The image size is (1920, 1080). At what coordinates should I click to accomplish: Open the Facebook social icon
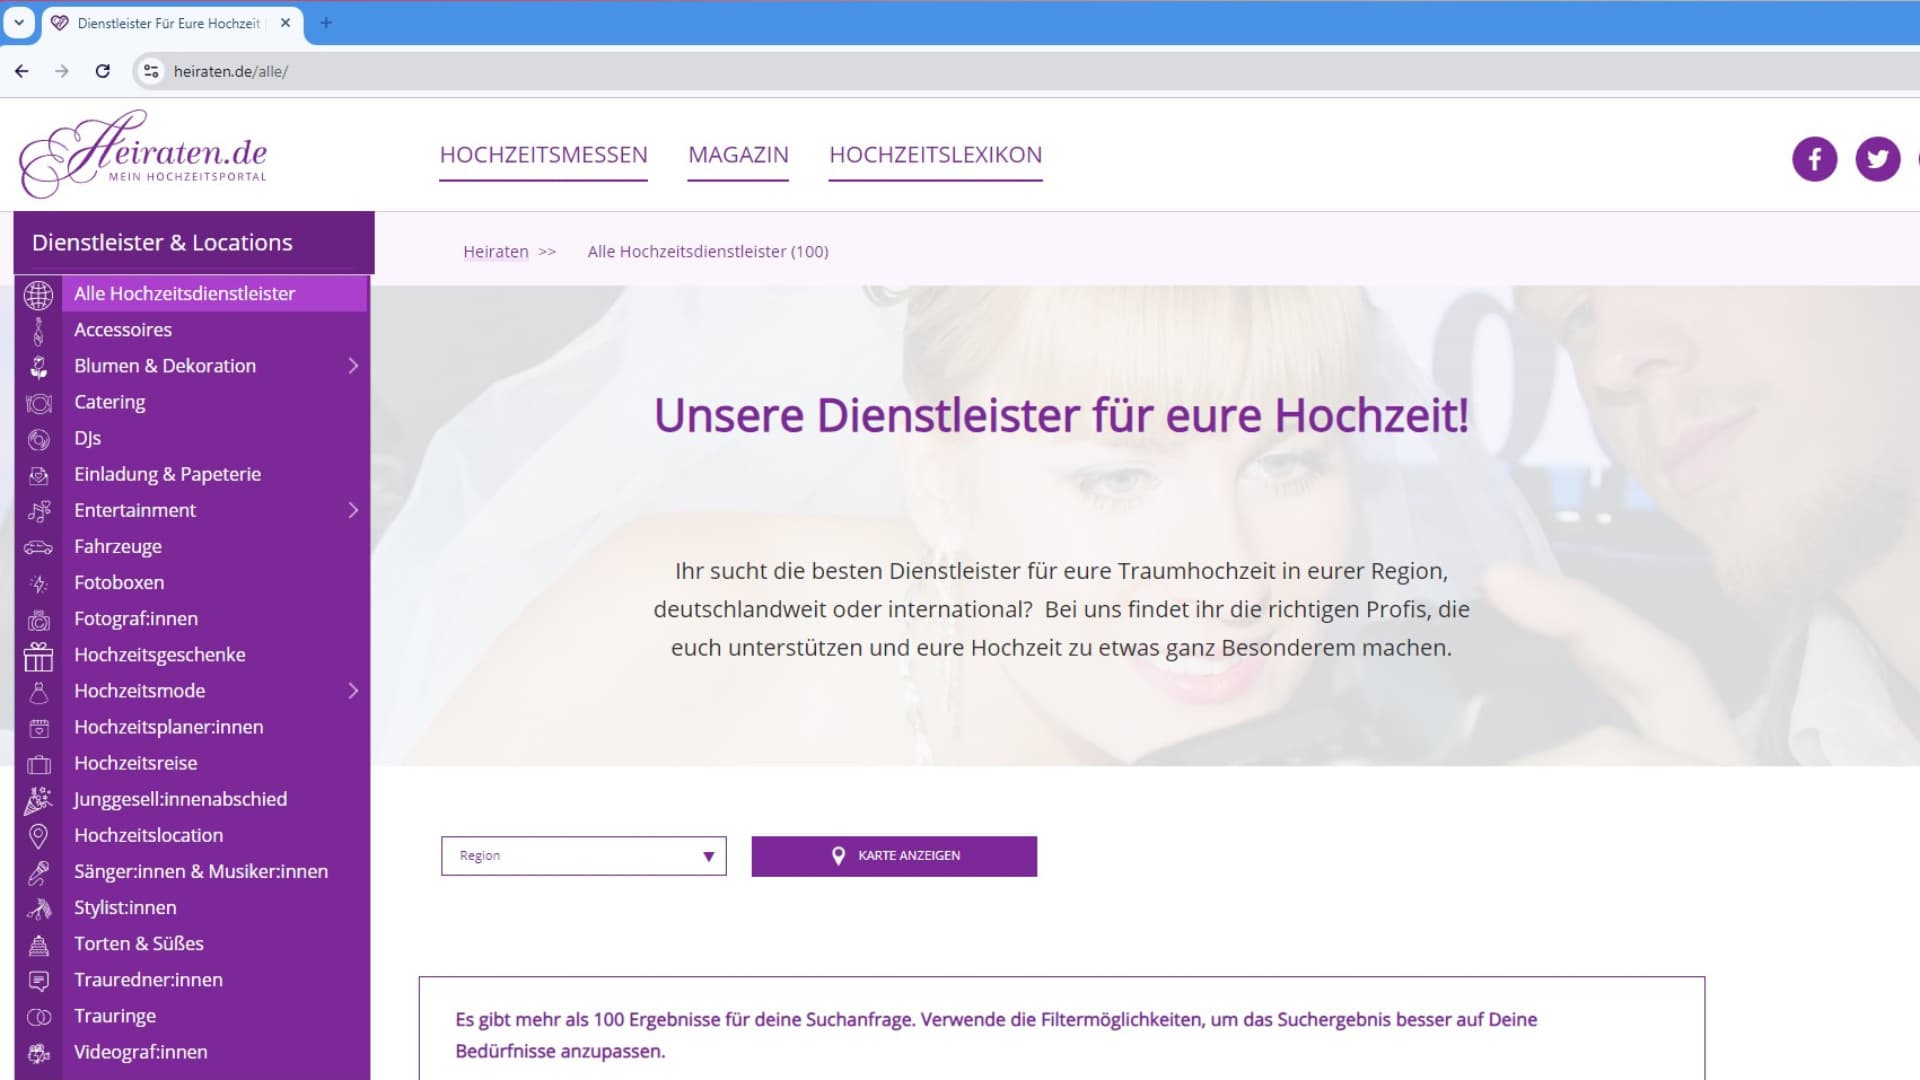(x=1814, y=158)
